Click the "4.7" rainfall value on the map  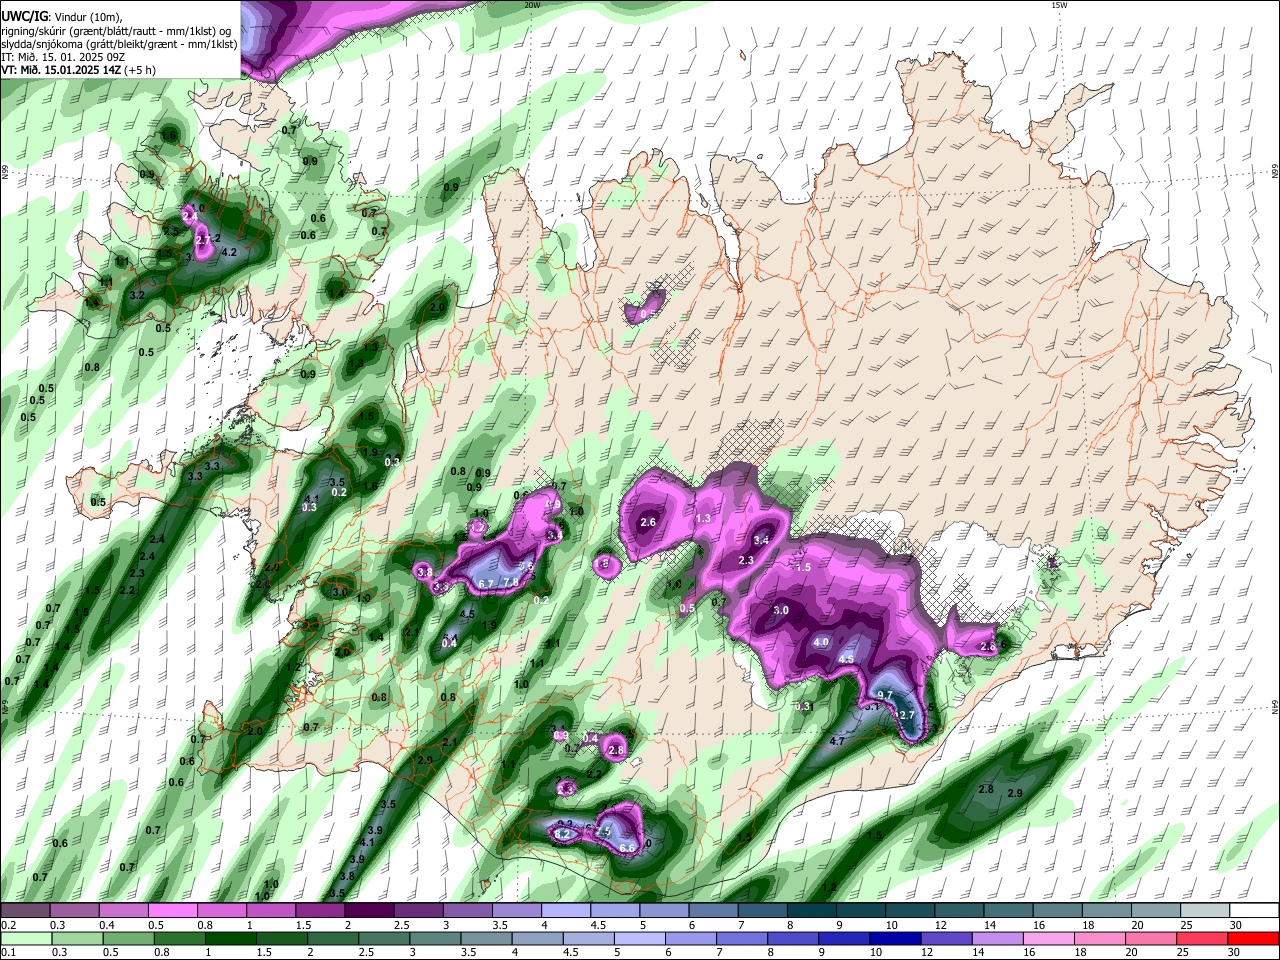point(837,742)
